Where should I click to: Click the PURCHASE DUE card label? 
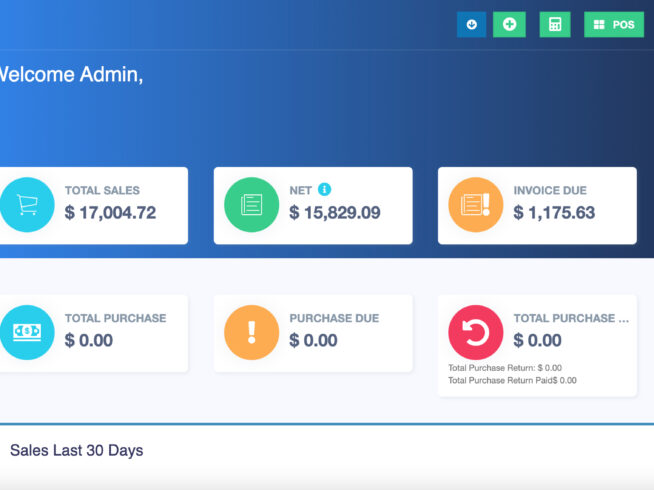tap(335, 318)
